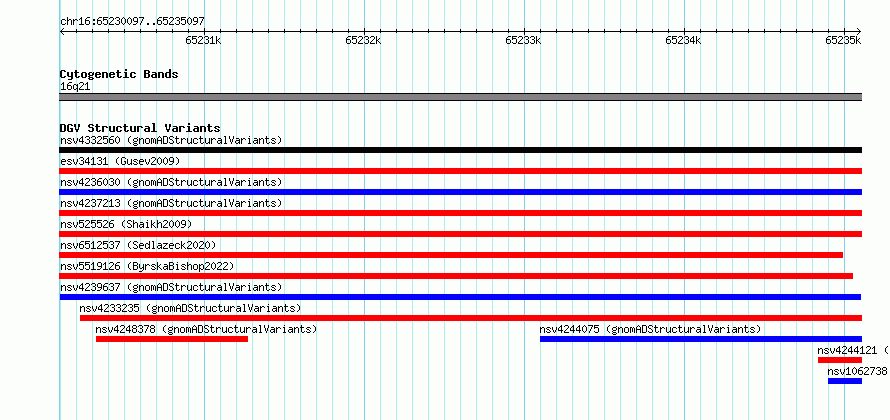
Task: Open the nsv525526 (Shaikh2009) label
Action: [x=126, y=224]
